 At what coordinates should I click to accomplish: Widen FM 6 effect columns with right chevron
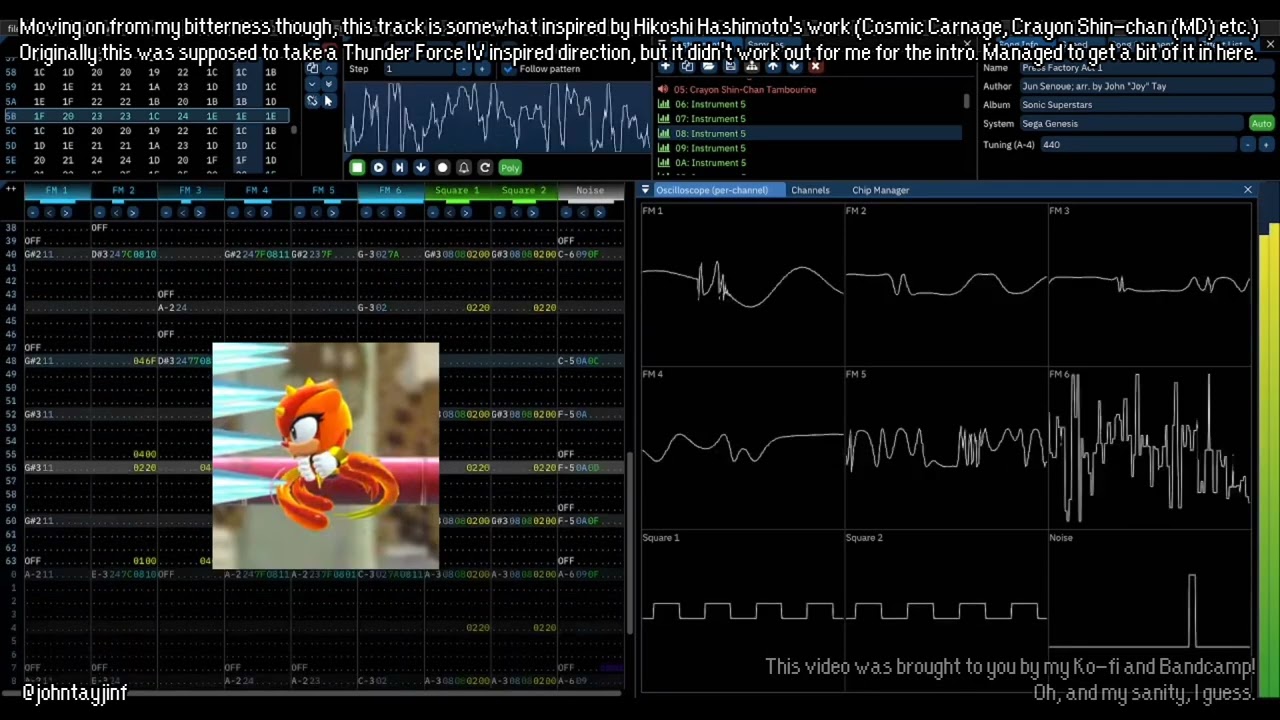point(399,212)
